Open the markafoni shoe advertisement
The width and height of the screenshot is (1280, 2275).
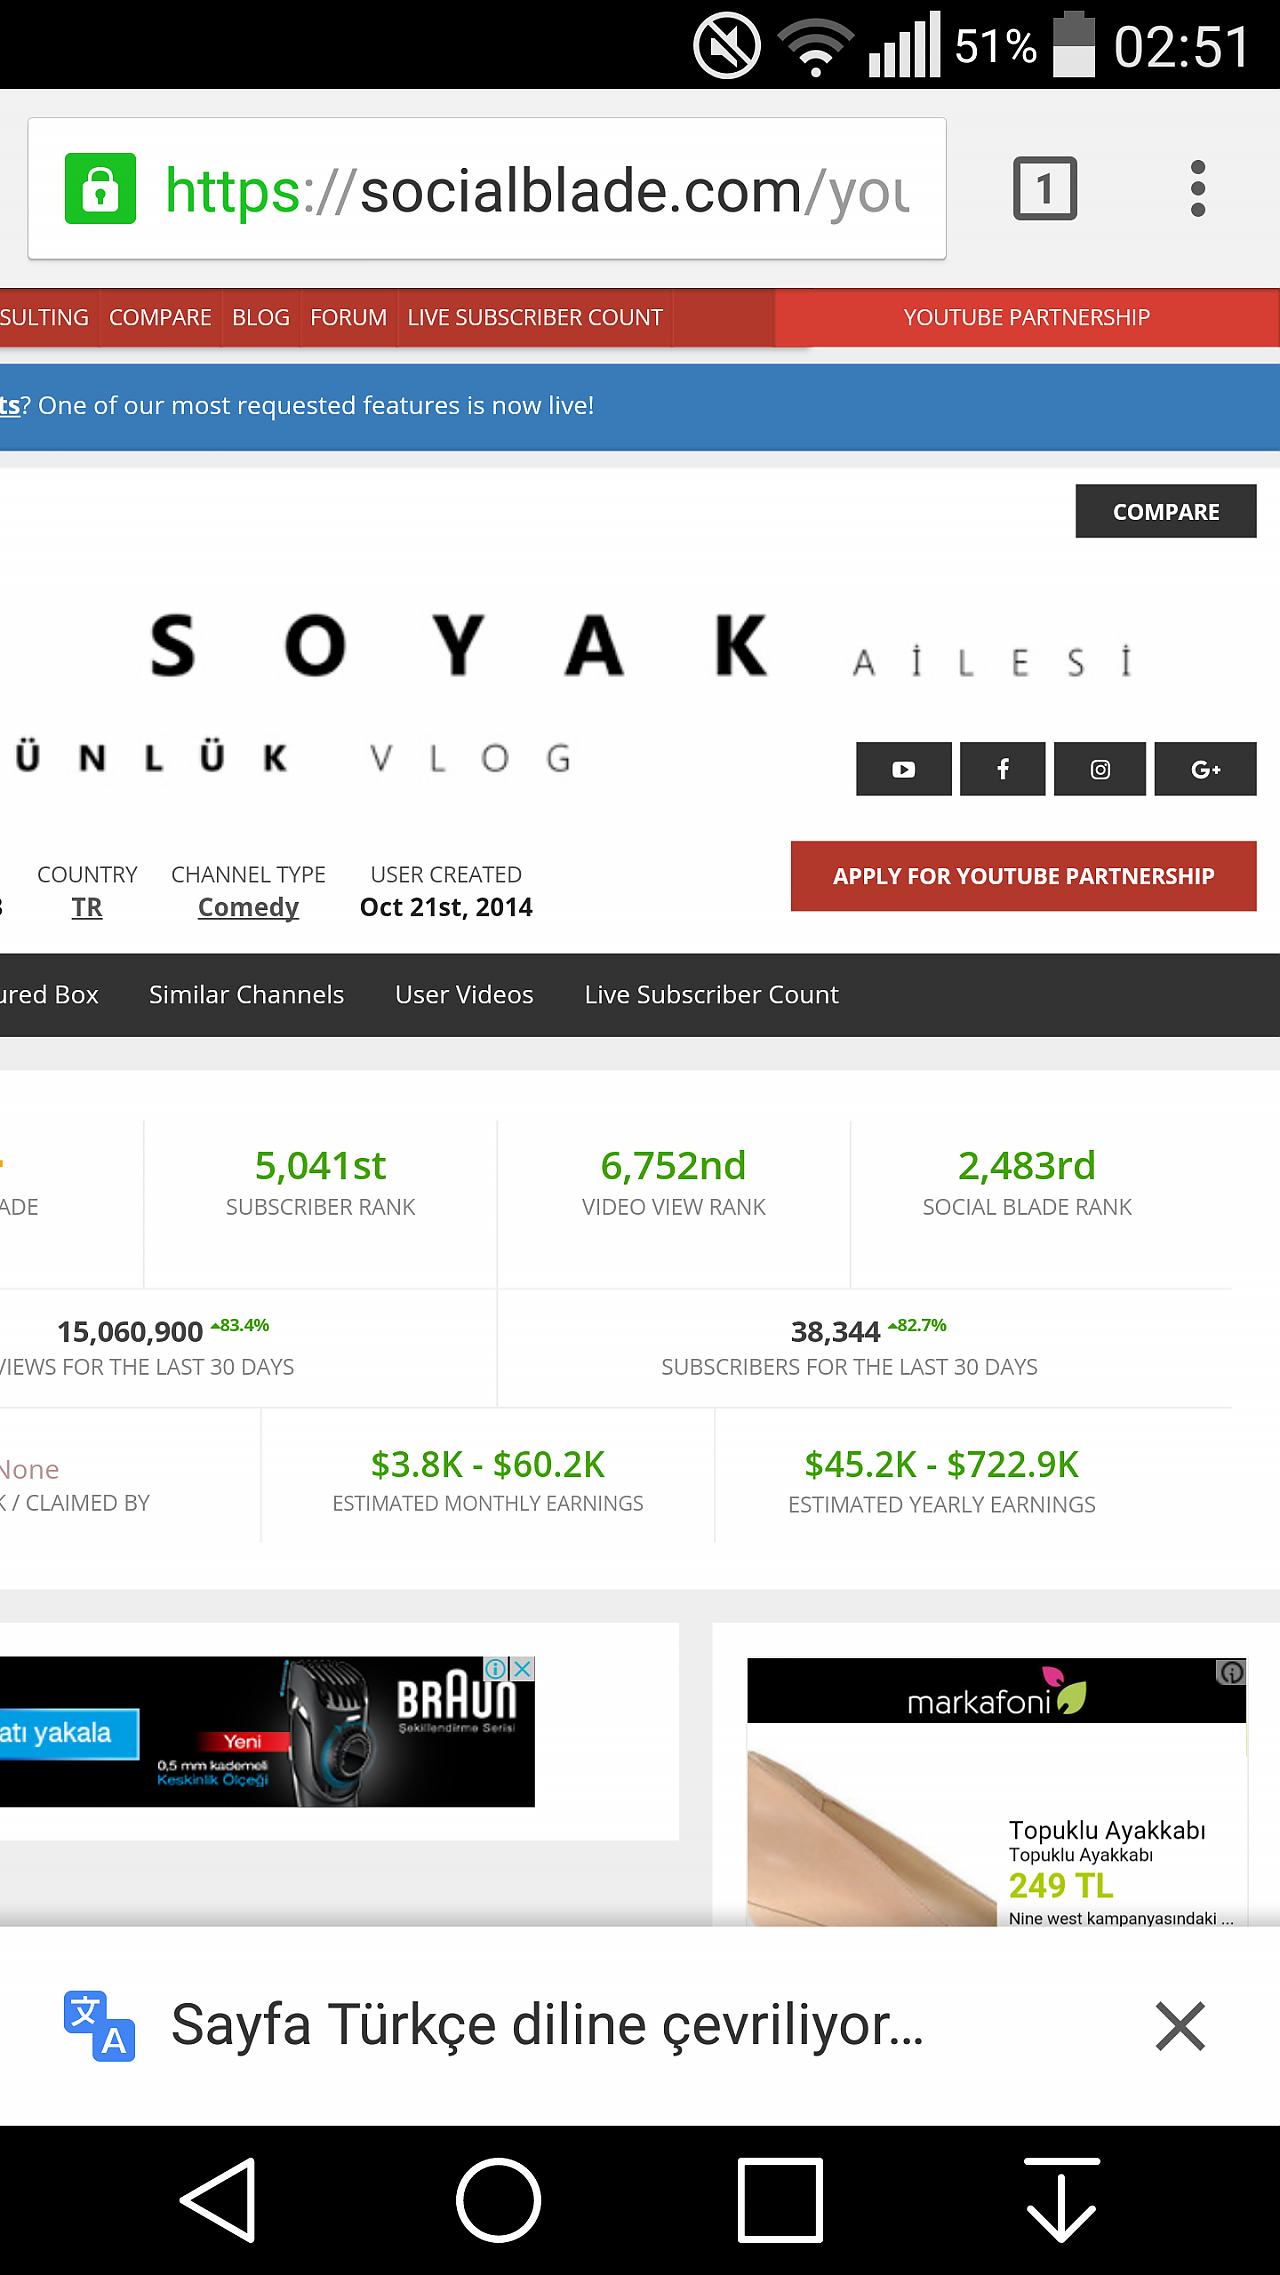click(x=997, y=1792)
